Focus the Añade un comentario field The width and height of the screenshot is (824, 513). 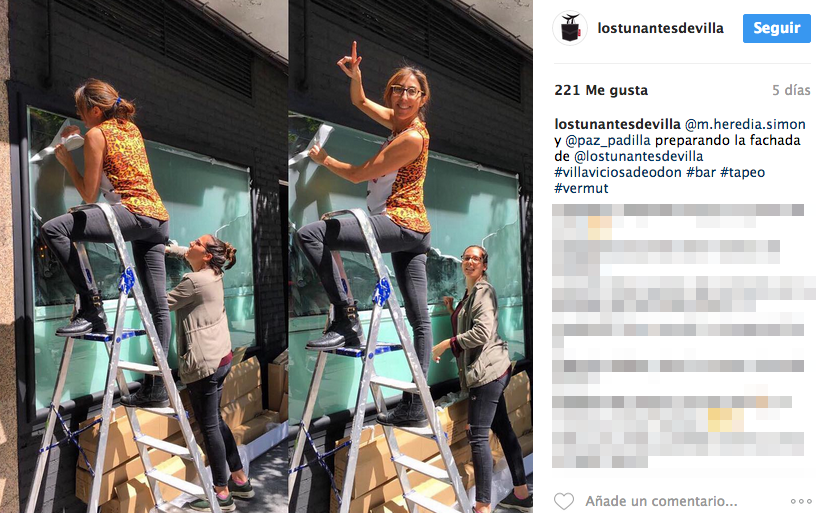click(662, 501)
